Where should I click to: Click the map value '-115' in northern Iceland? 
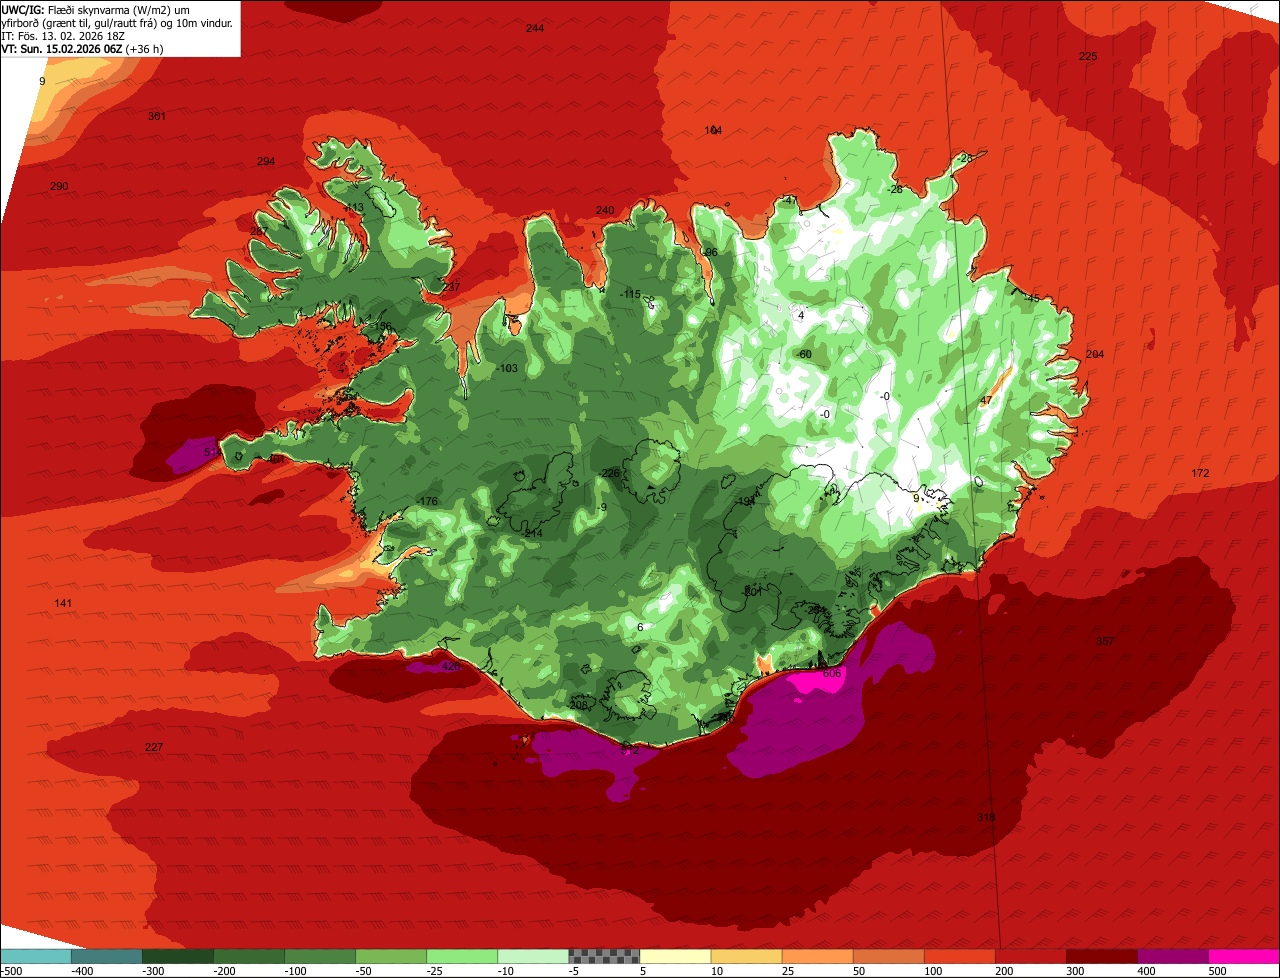[x=629, y=294]
